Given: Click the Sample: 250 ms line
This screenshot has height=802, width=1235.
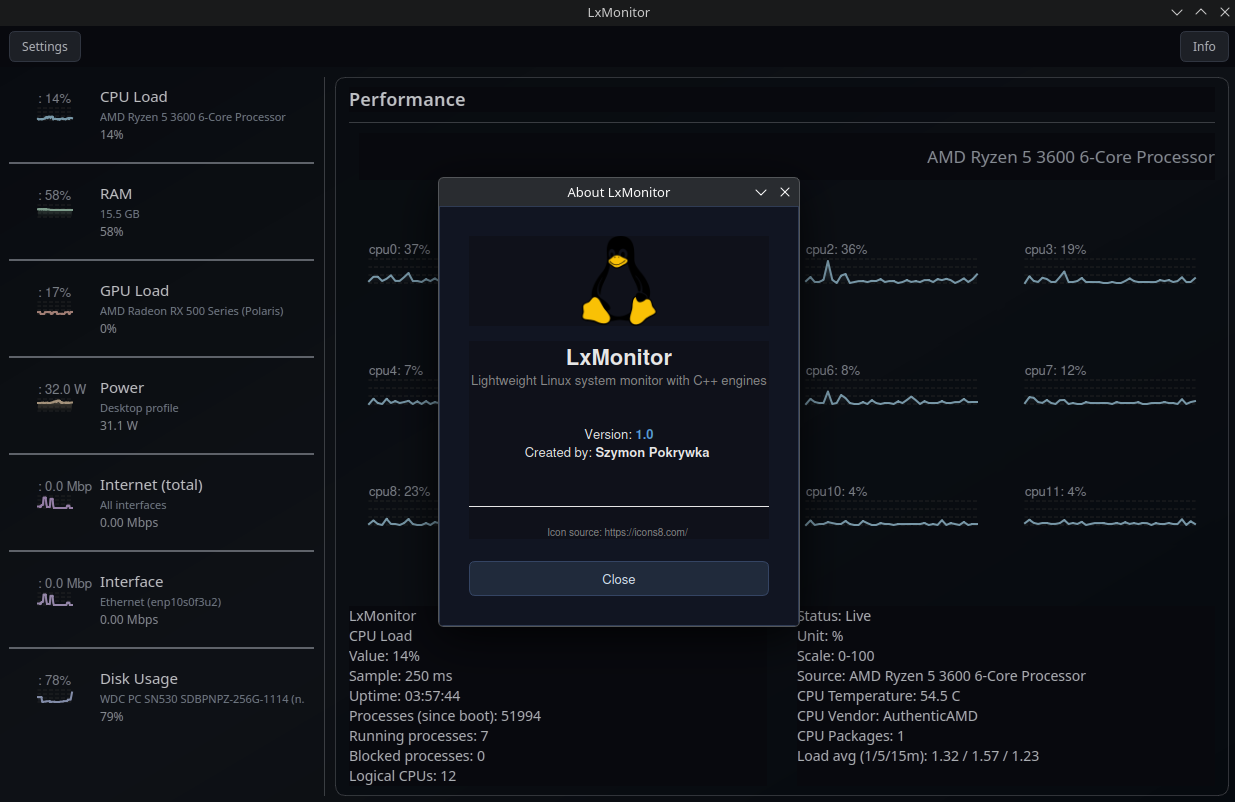Looking at the screenshot, I should [401, 676].
